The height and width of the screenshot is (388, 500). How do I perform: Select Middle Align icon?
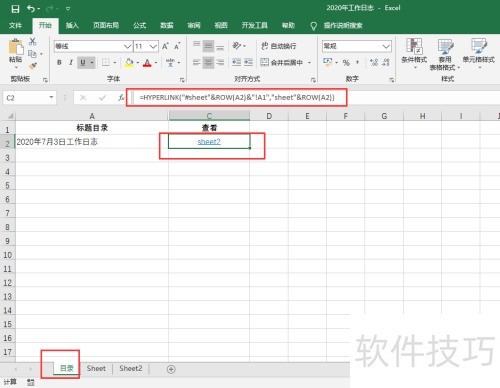[x=208, y=46]
